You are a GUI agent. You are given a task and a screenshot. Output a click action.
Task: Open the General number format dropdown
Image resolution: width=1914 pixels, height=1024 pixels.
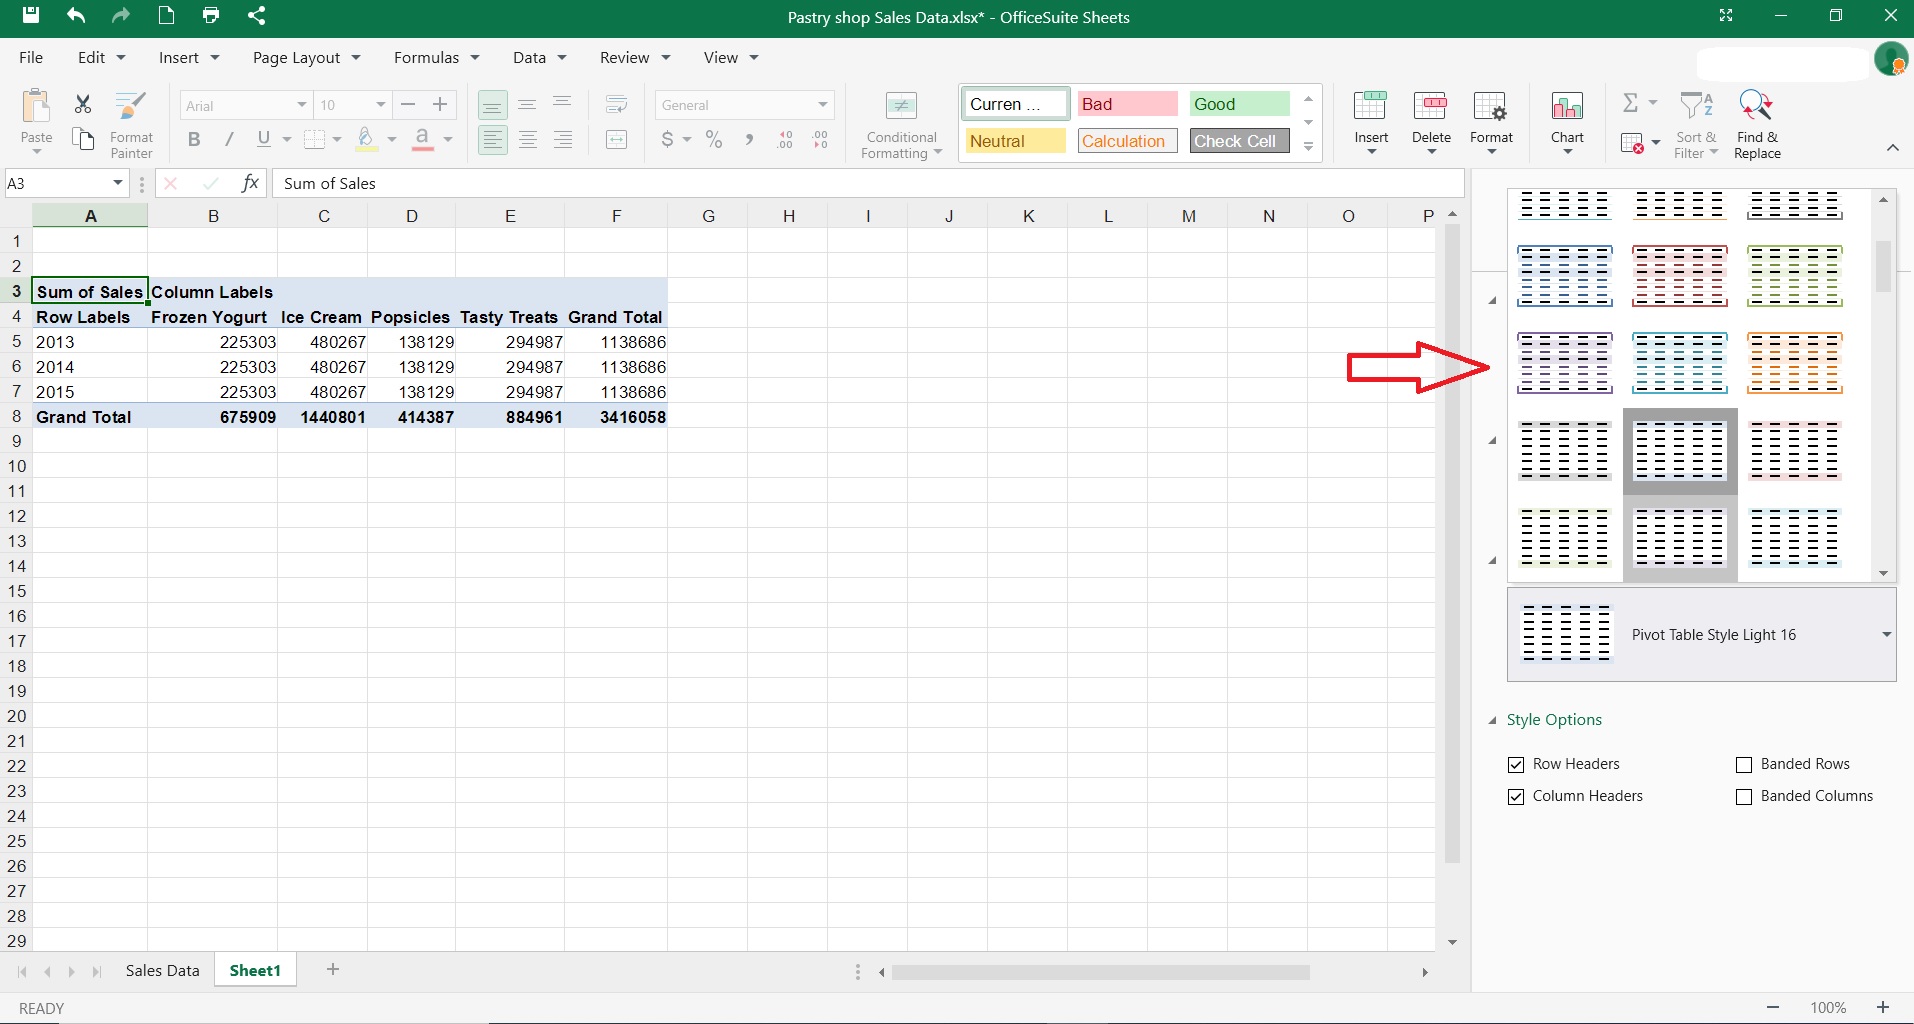821,105
